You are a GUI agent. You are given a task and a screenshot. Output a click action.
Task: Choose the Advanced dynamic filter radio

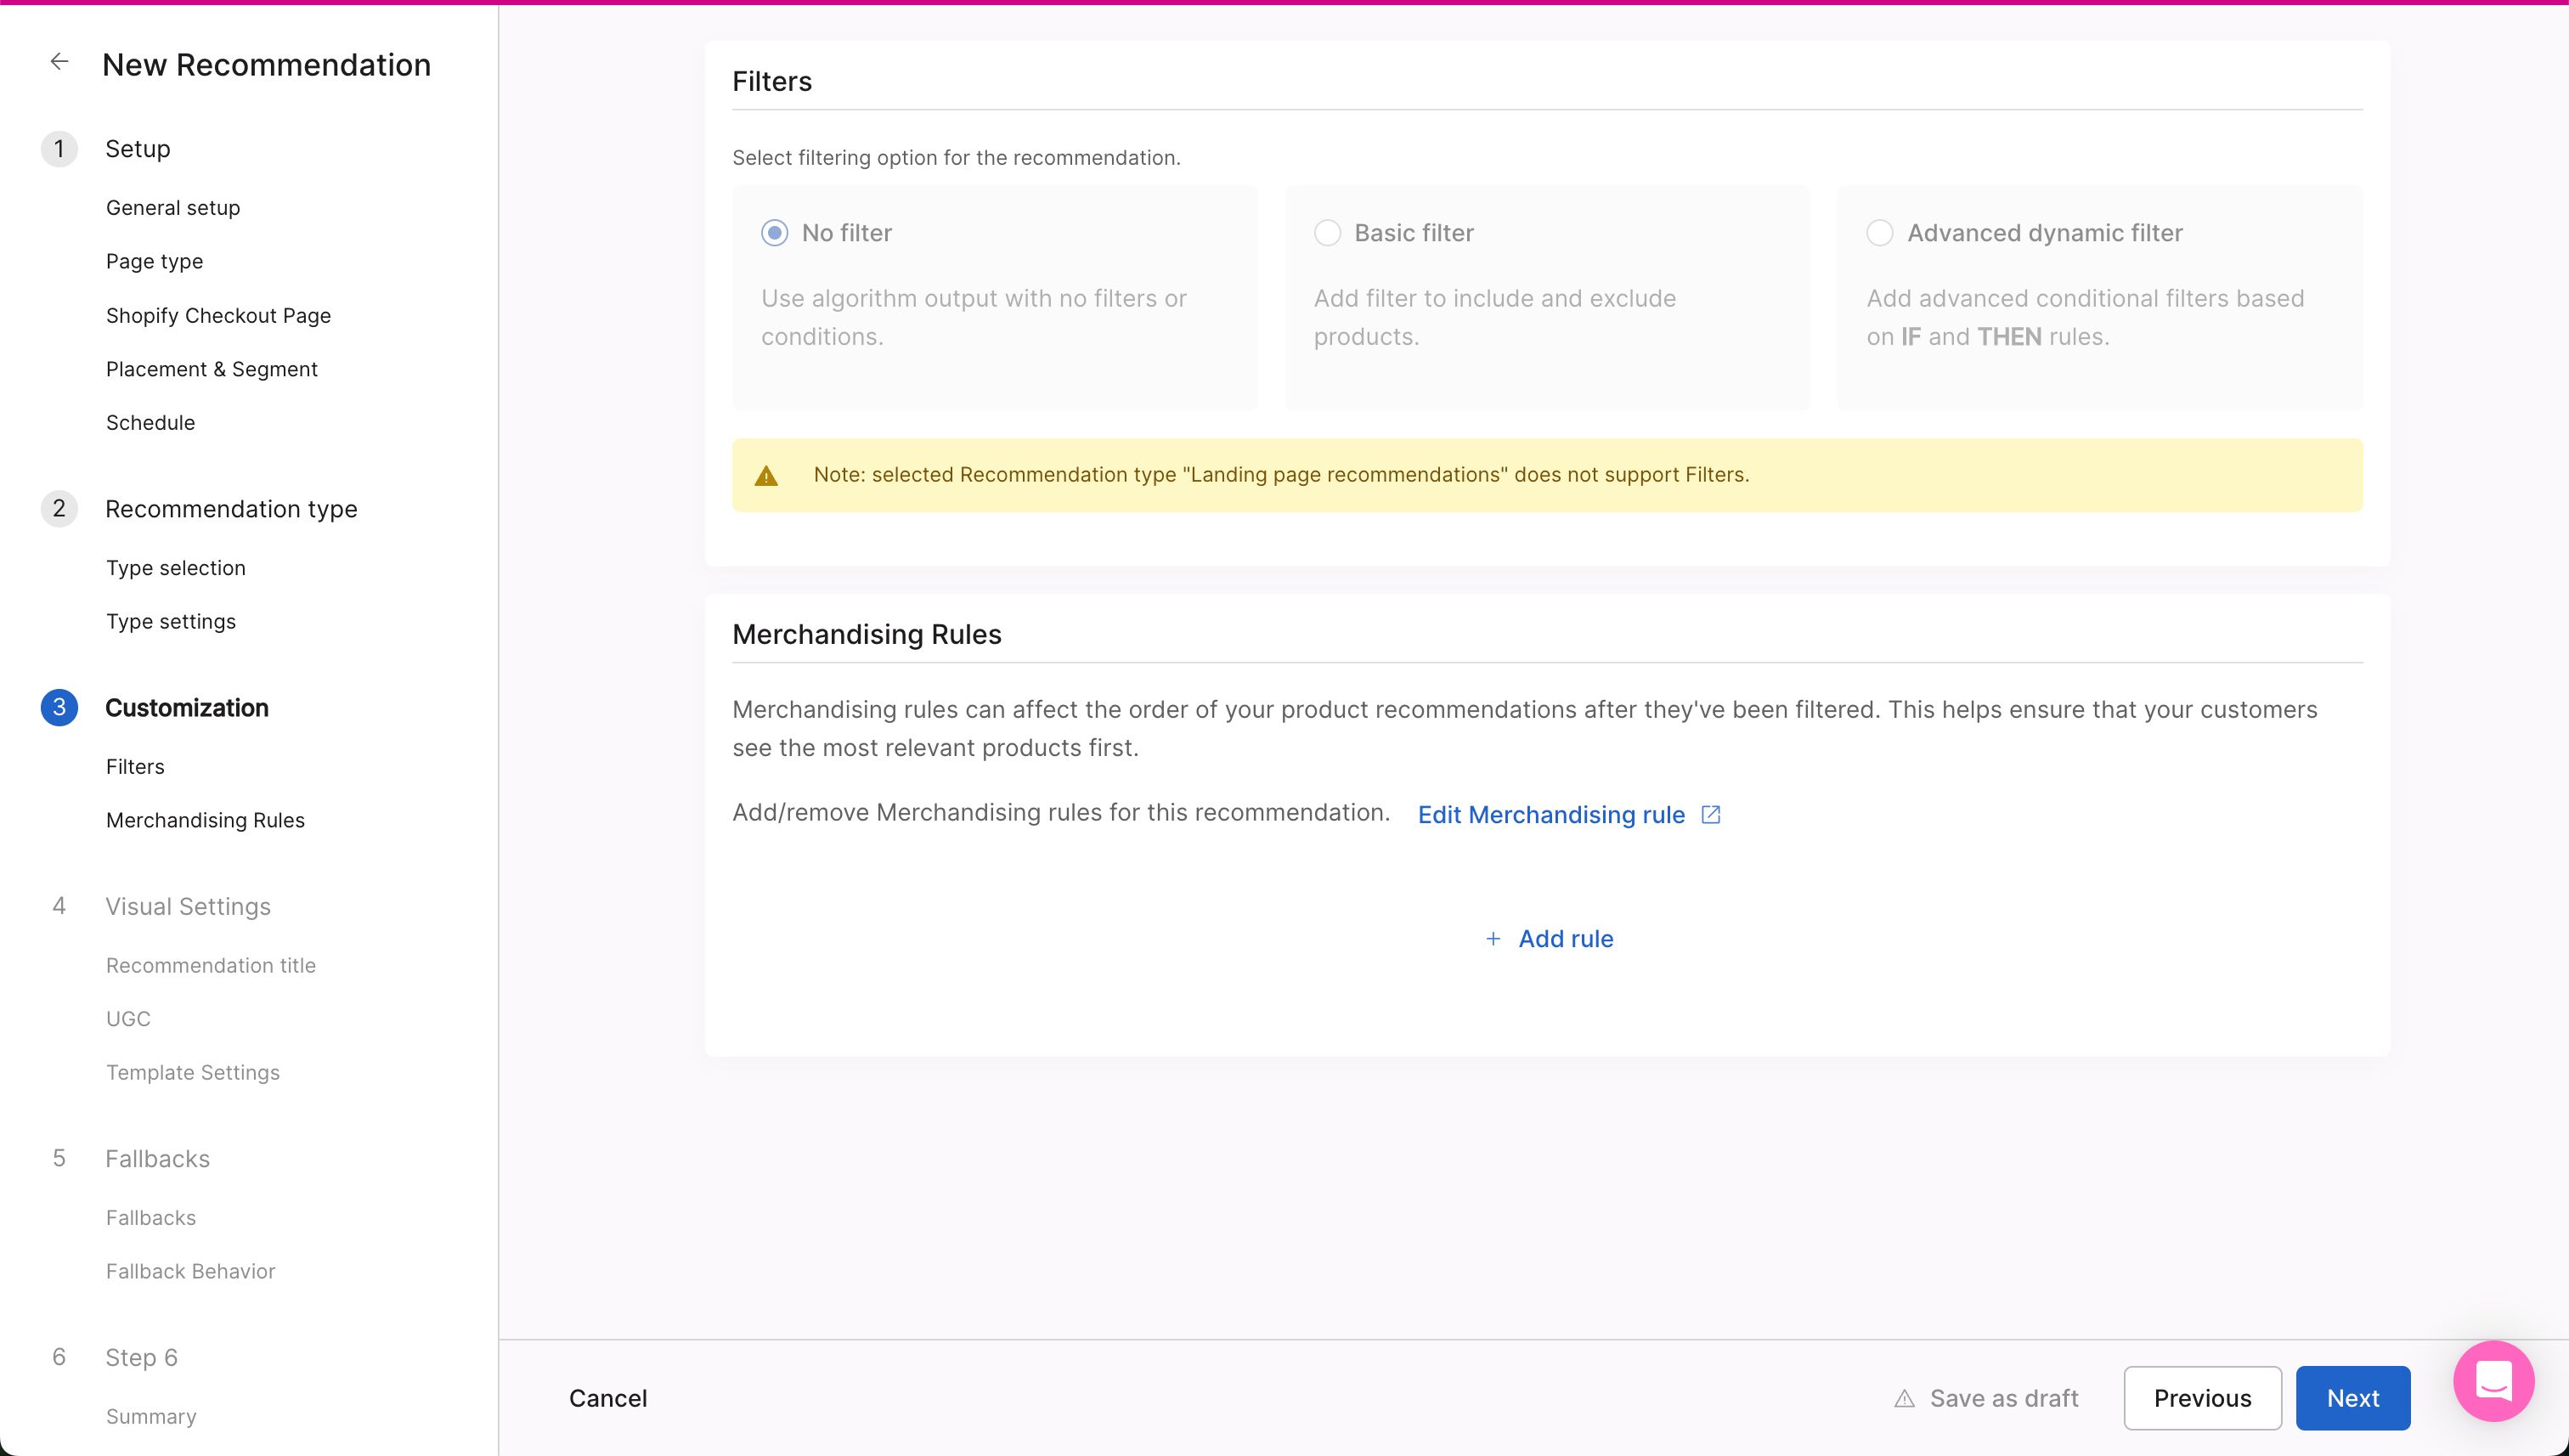point(1880,233)
